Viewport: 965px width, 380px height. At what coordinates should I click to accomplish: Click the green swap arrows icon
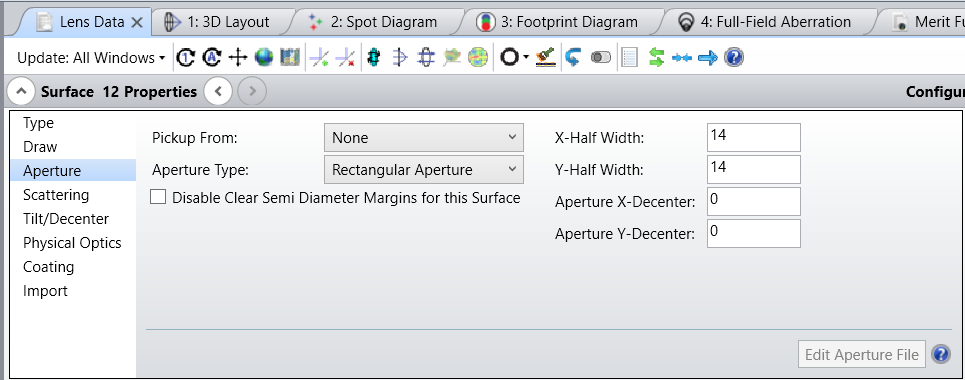657,58
